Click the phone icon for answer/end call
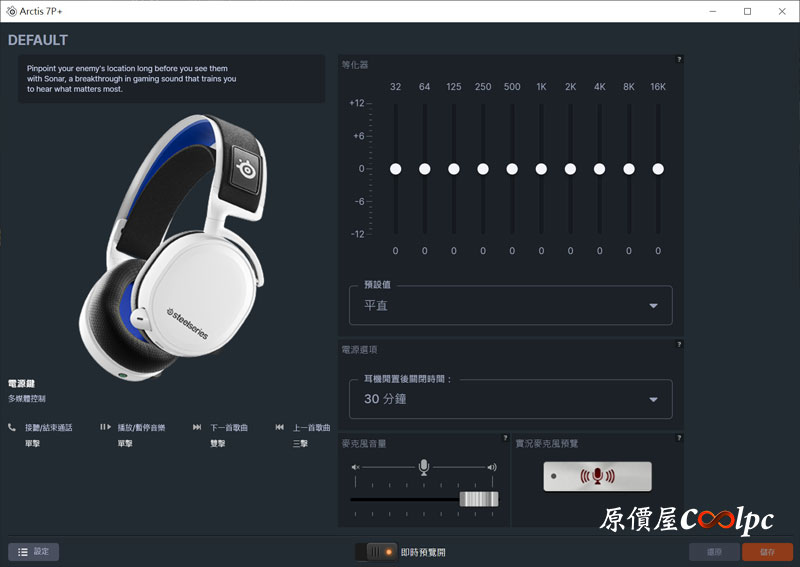The image size is (800, 567). click(12, 427)
